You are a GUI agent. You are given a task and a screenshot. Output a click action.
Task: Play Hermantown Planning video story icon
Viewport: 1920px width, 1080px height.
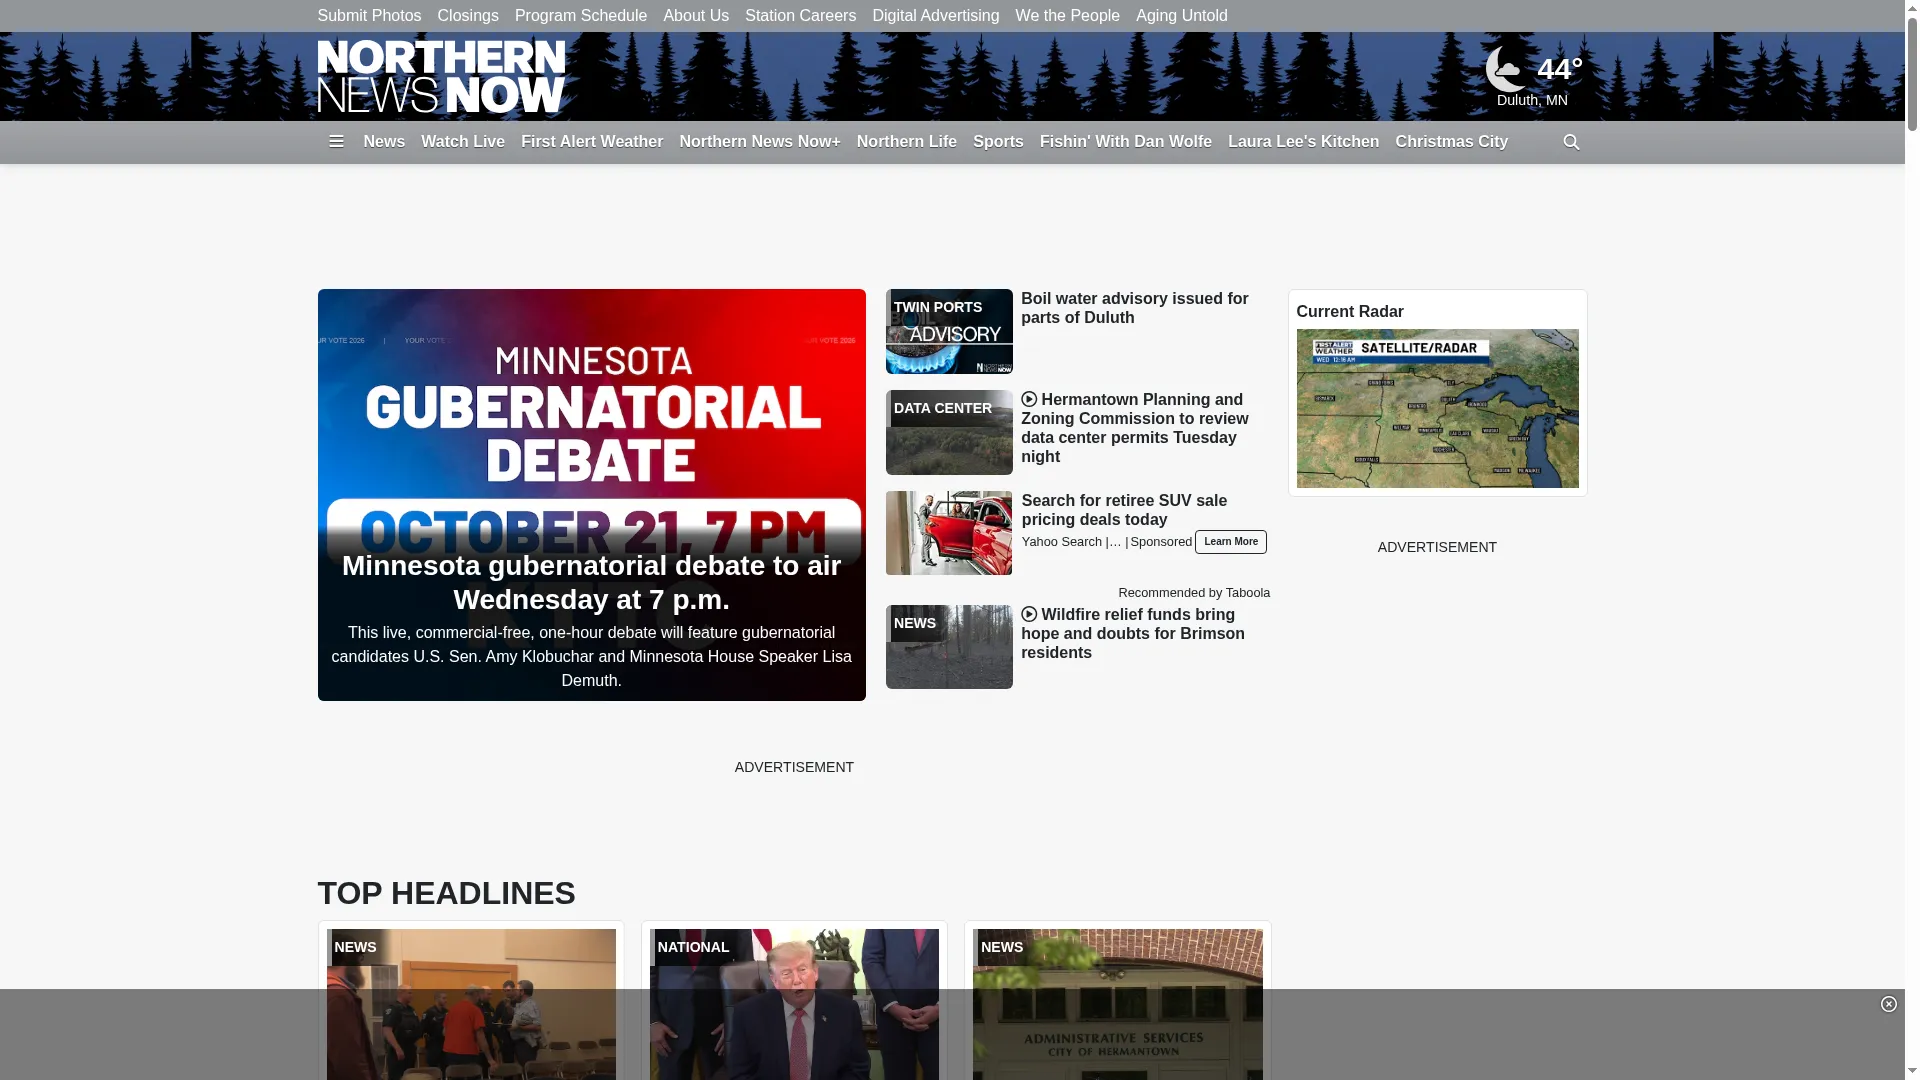[1029, 400]
